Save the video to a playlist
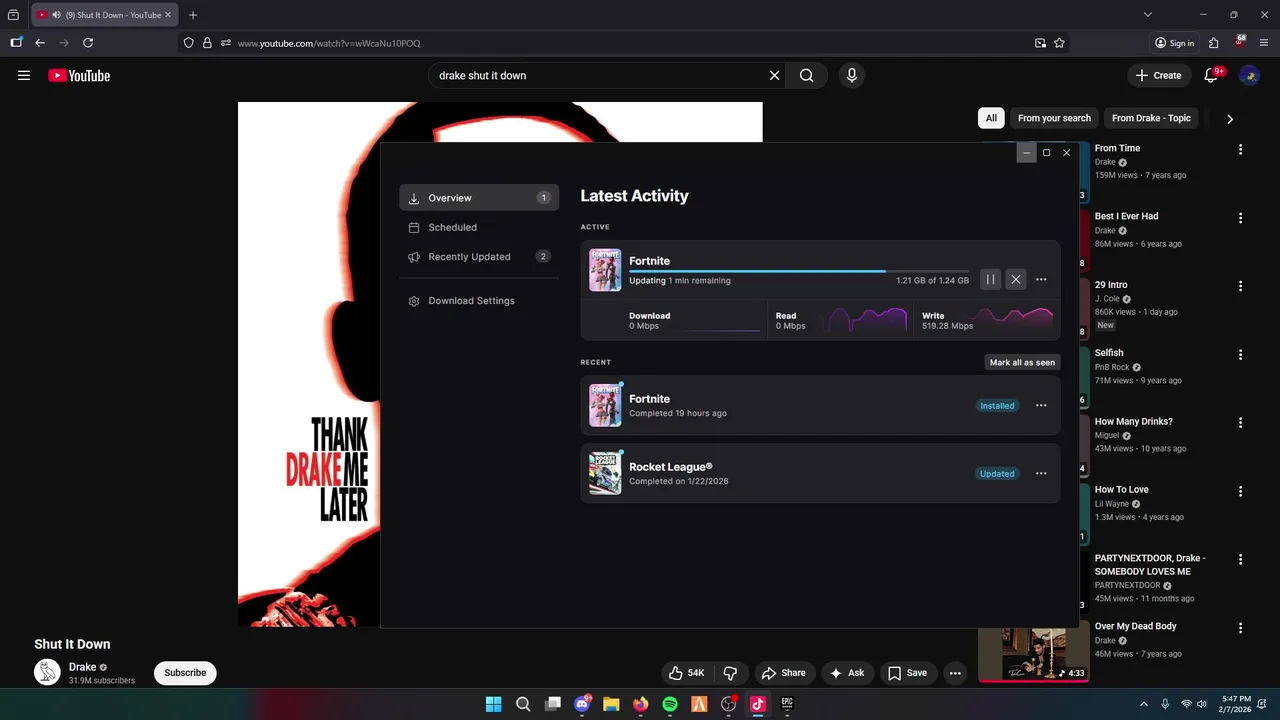 pyautogui.click(x=908, y=673)
